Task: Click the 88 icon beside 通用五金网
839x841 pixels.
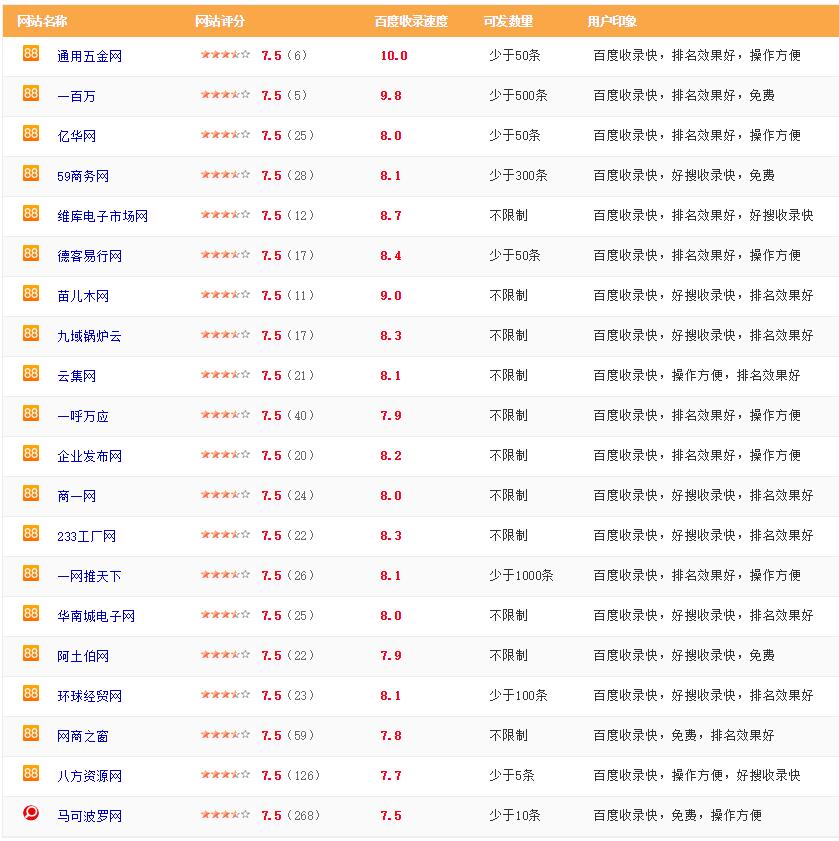Action: (31, 53)
